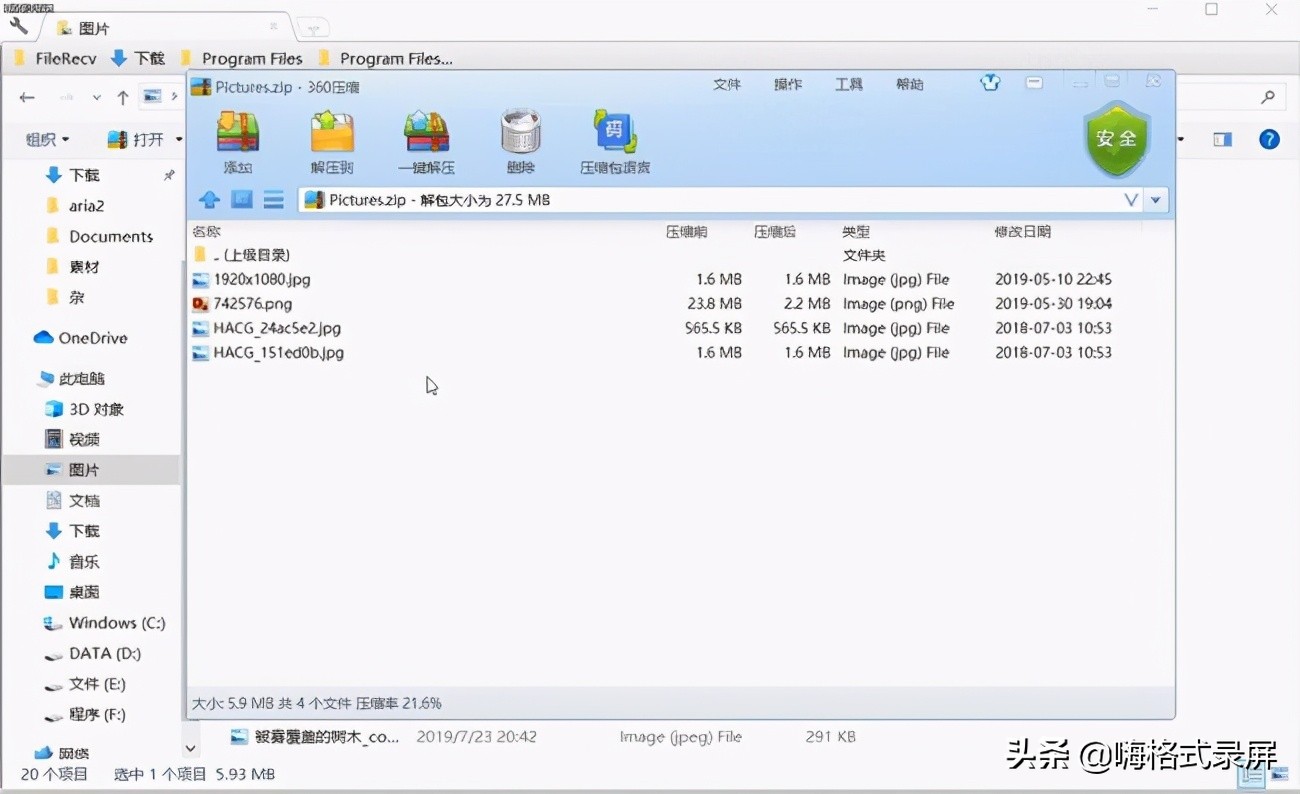Sort archive by the 类型 column header
1300x794 pixels.
(x=856, y=232)
